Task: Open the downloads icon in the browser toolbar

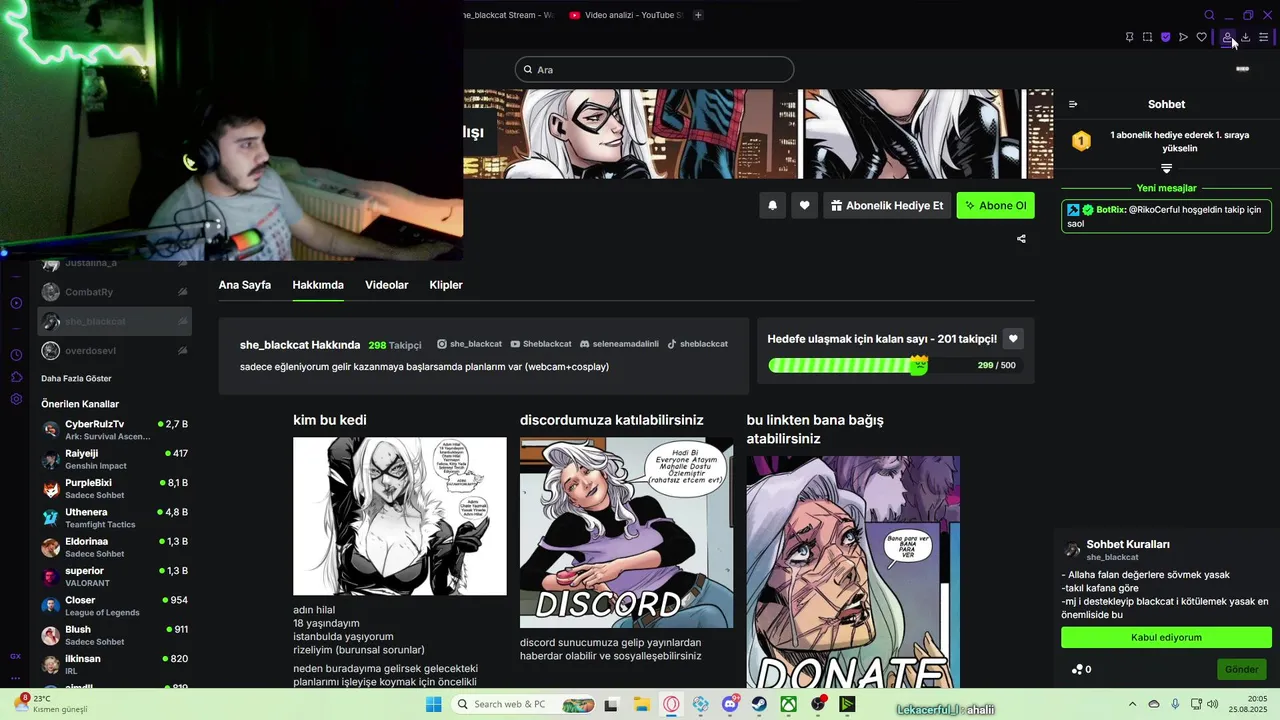Action: click(x=1245, y=37)
